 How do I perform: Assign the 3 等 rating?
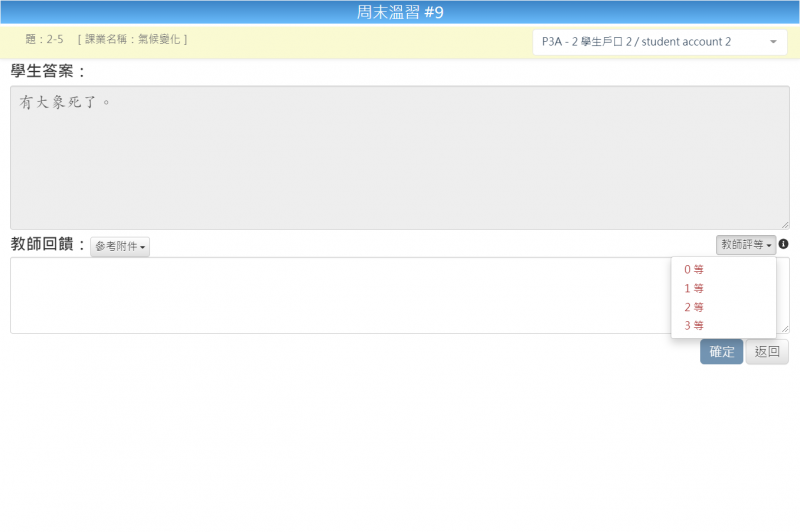(694, 326)
